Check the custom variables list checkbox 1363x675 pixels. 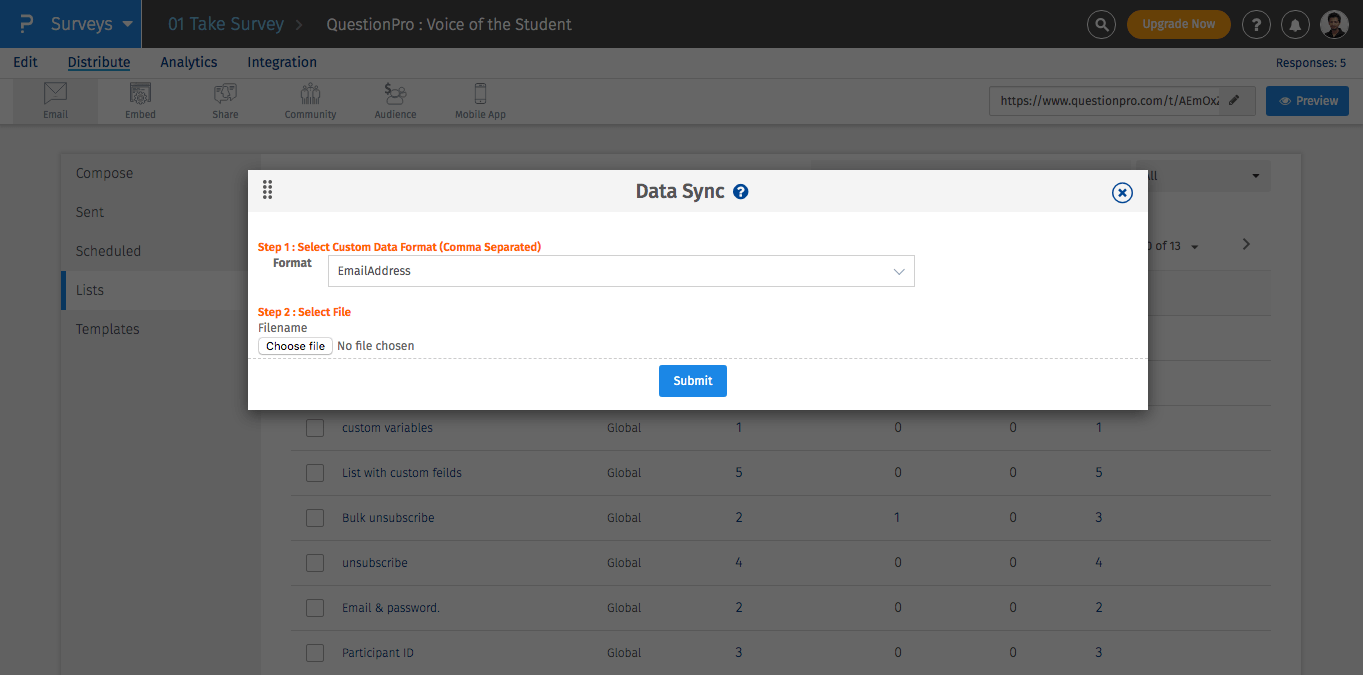pos(315,428)
